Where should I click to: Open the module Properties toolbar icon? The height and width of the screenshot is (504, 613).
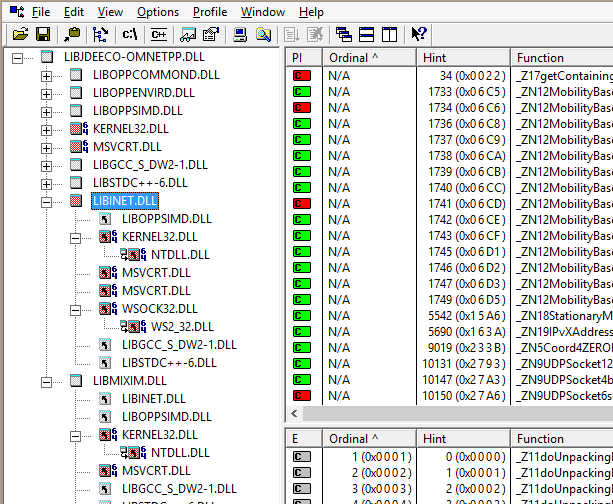[x=211, y=34]
